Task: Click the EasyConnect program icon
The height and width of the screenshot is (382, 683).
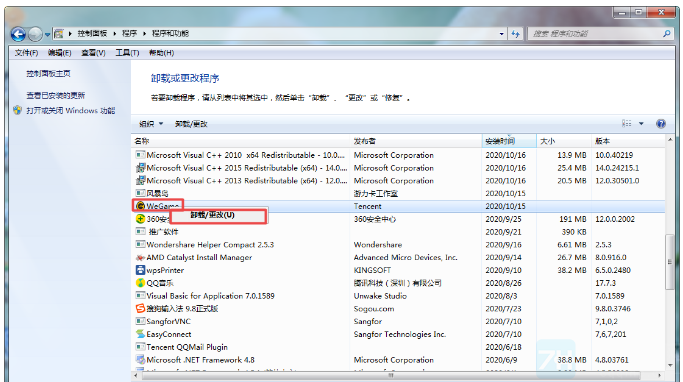Action: (140, 334)
